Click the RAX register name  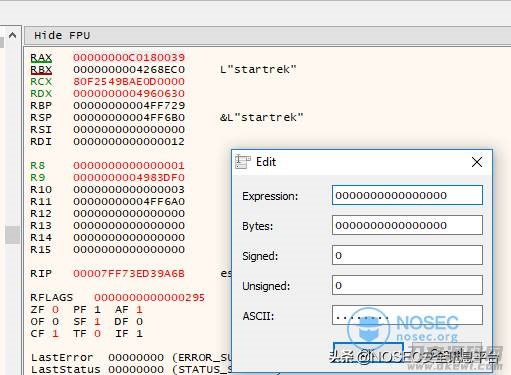(41, 57)
